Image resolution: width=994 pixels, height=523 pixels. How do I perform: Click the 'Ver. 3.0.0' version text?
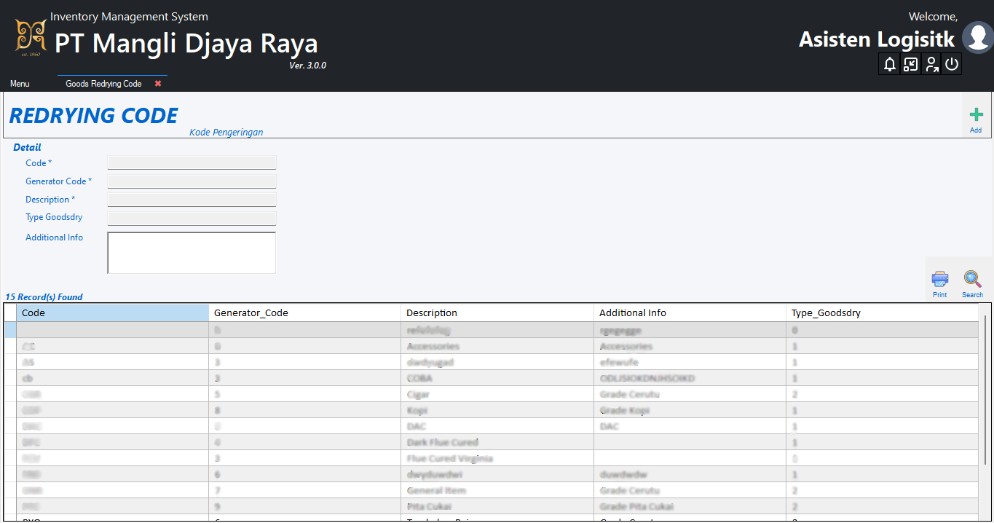pos(307,65)
